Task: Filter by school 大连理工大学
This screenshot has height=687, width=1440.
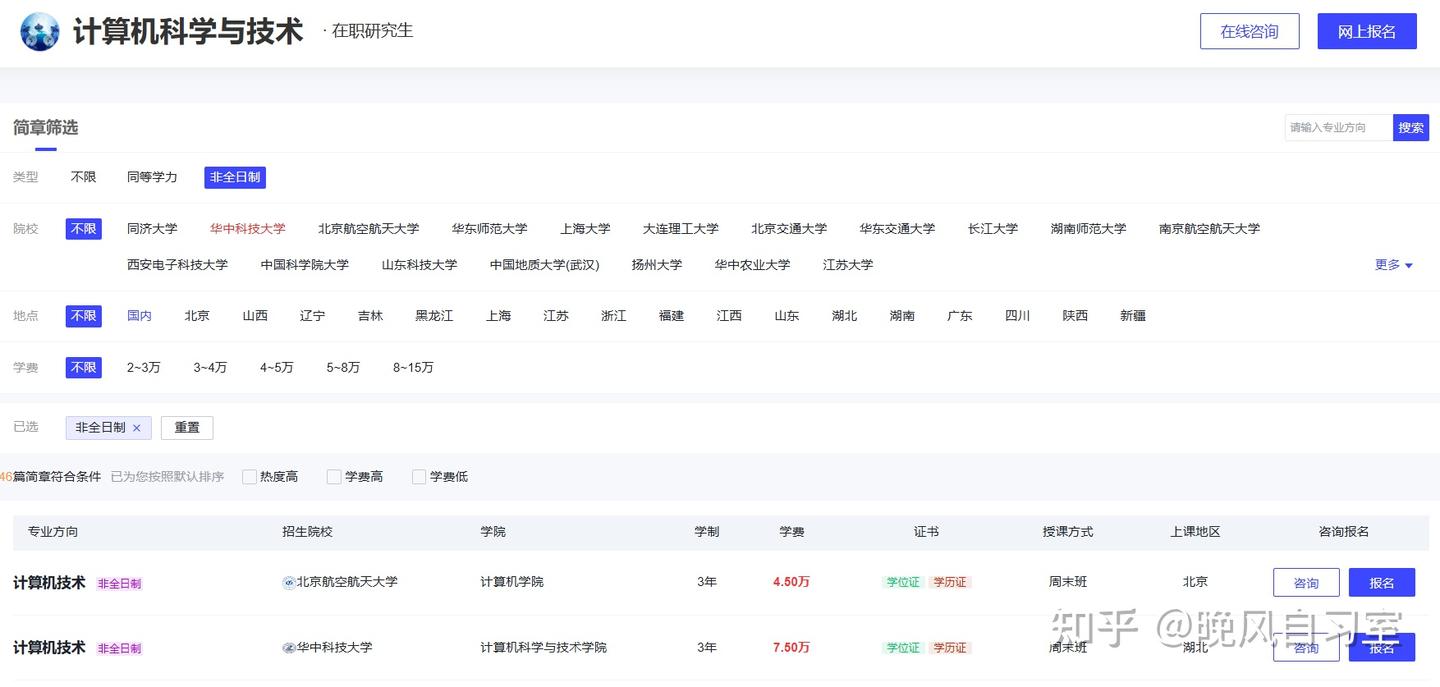Action: [x=681, y=229]
